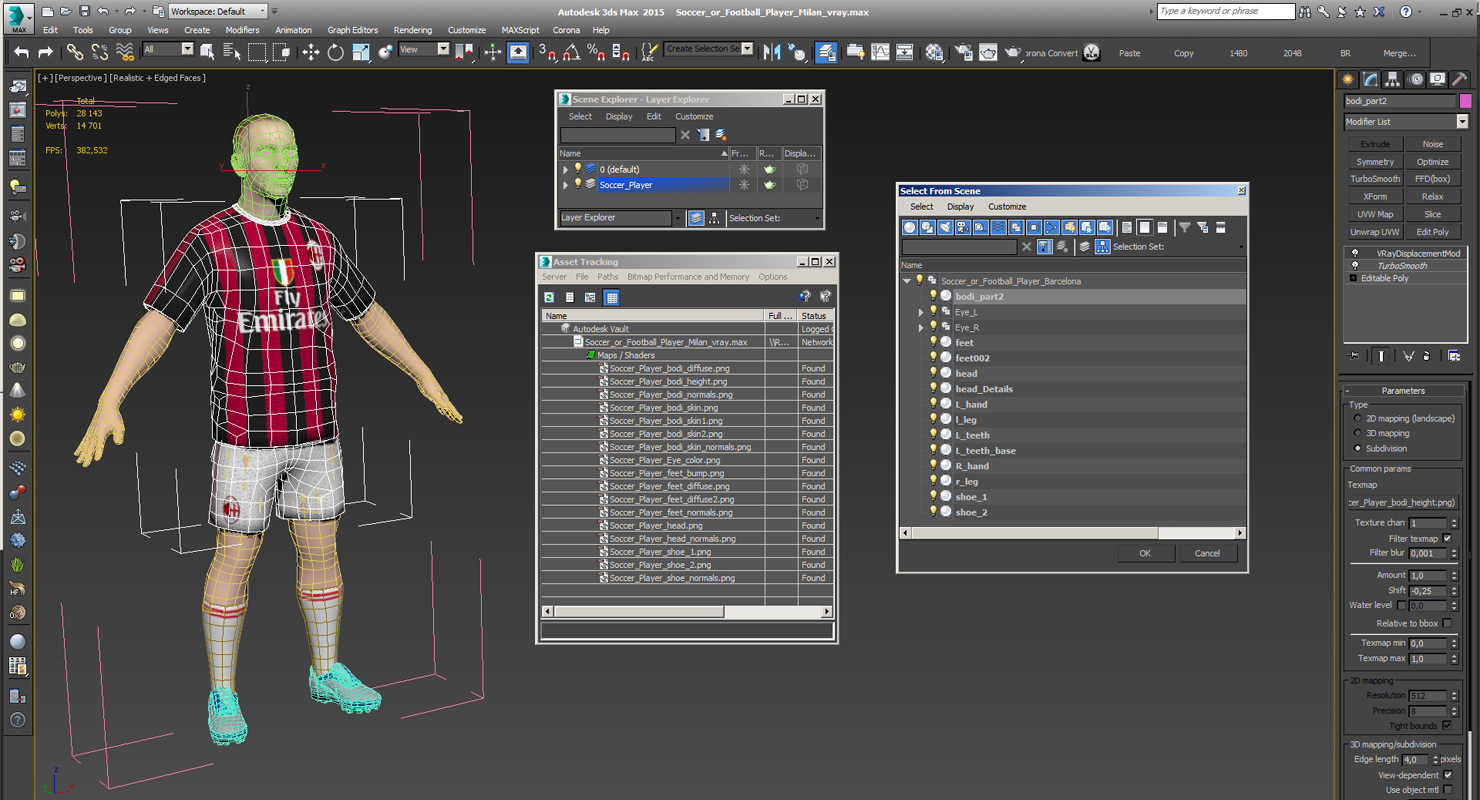Open the Create panel tab
The image size is (1480, 800).
pyautogui.click(x=1348, y=79)
